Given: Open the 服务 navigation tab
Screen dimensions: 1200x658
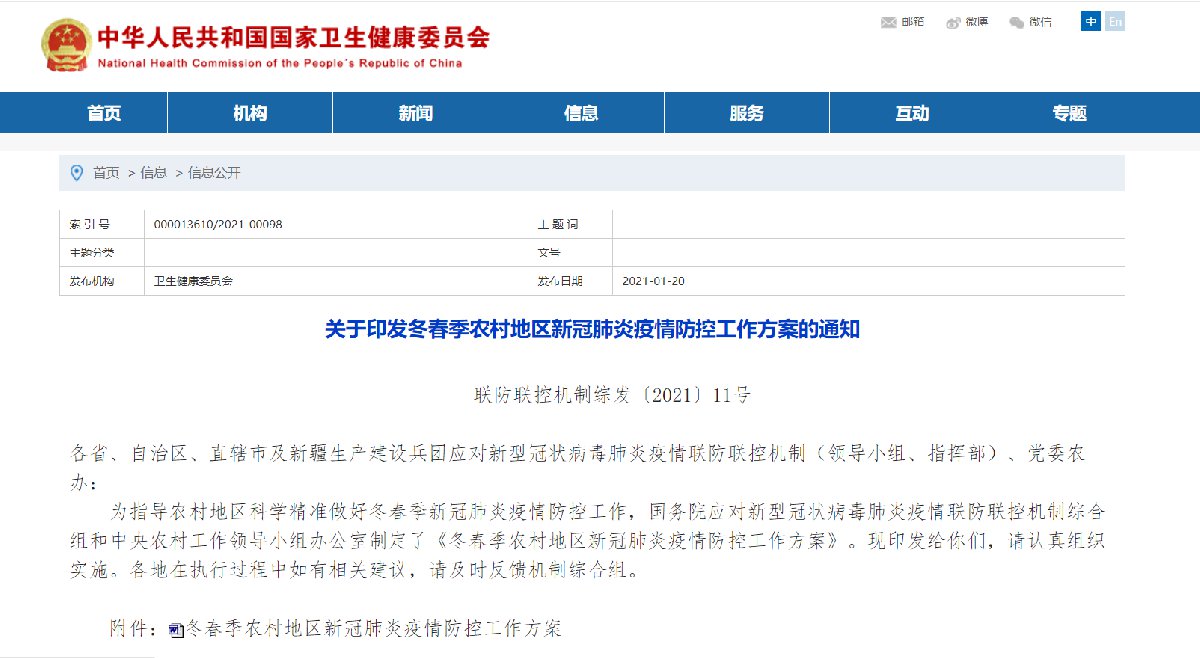Looking at the screenshot, I should click(747, 113).
